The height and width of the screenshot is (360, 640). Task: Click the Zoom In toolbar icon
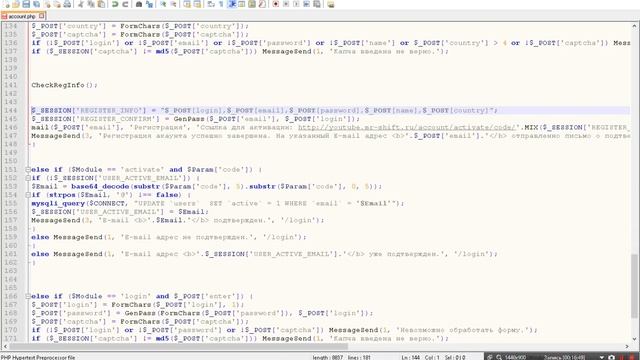[163, 4]
